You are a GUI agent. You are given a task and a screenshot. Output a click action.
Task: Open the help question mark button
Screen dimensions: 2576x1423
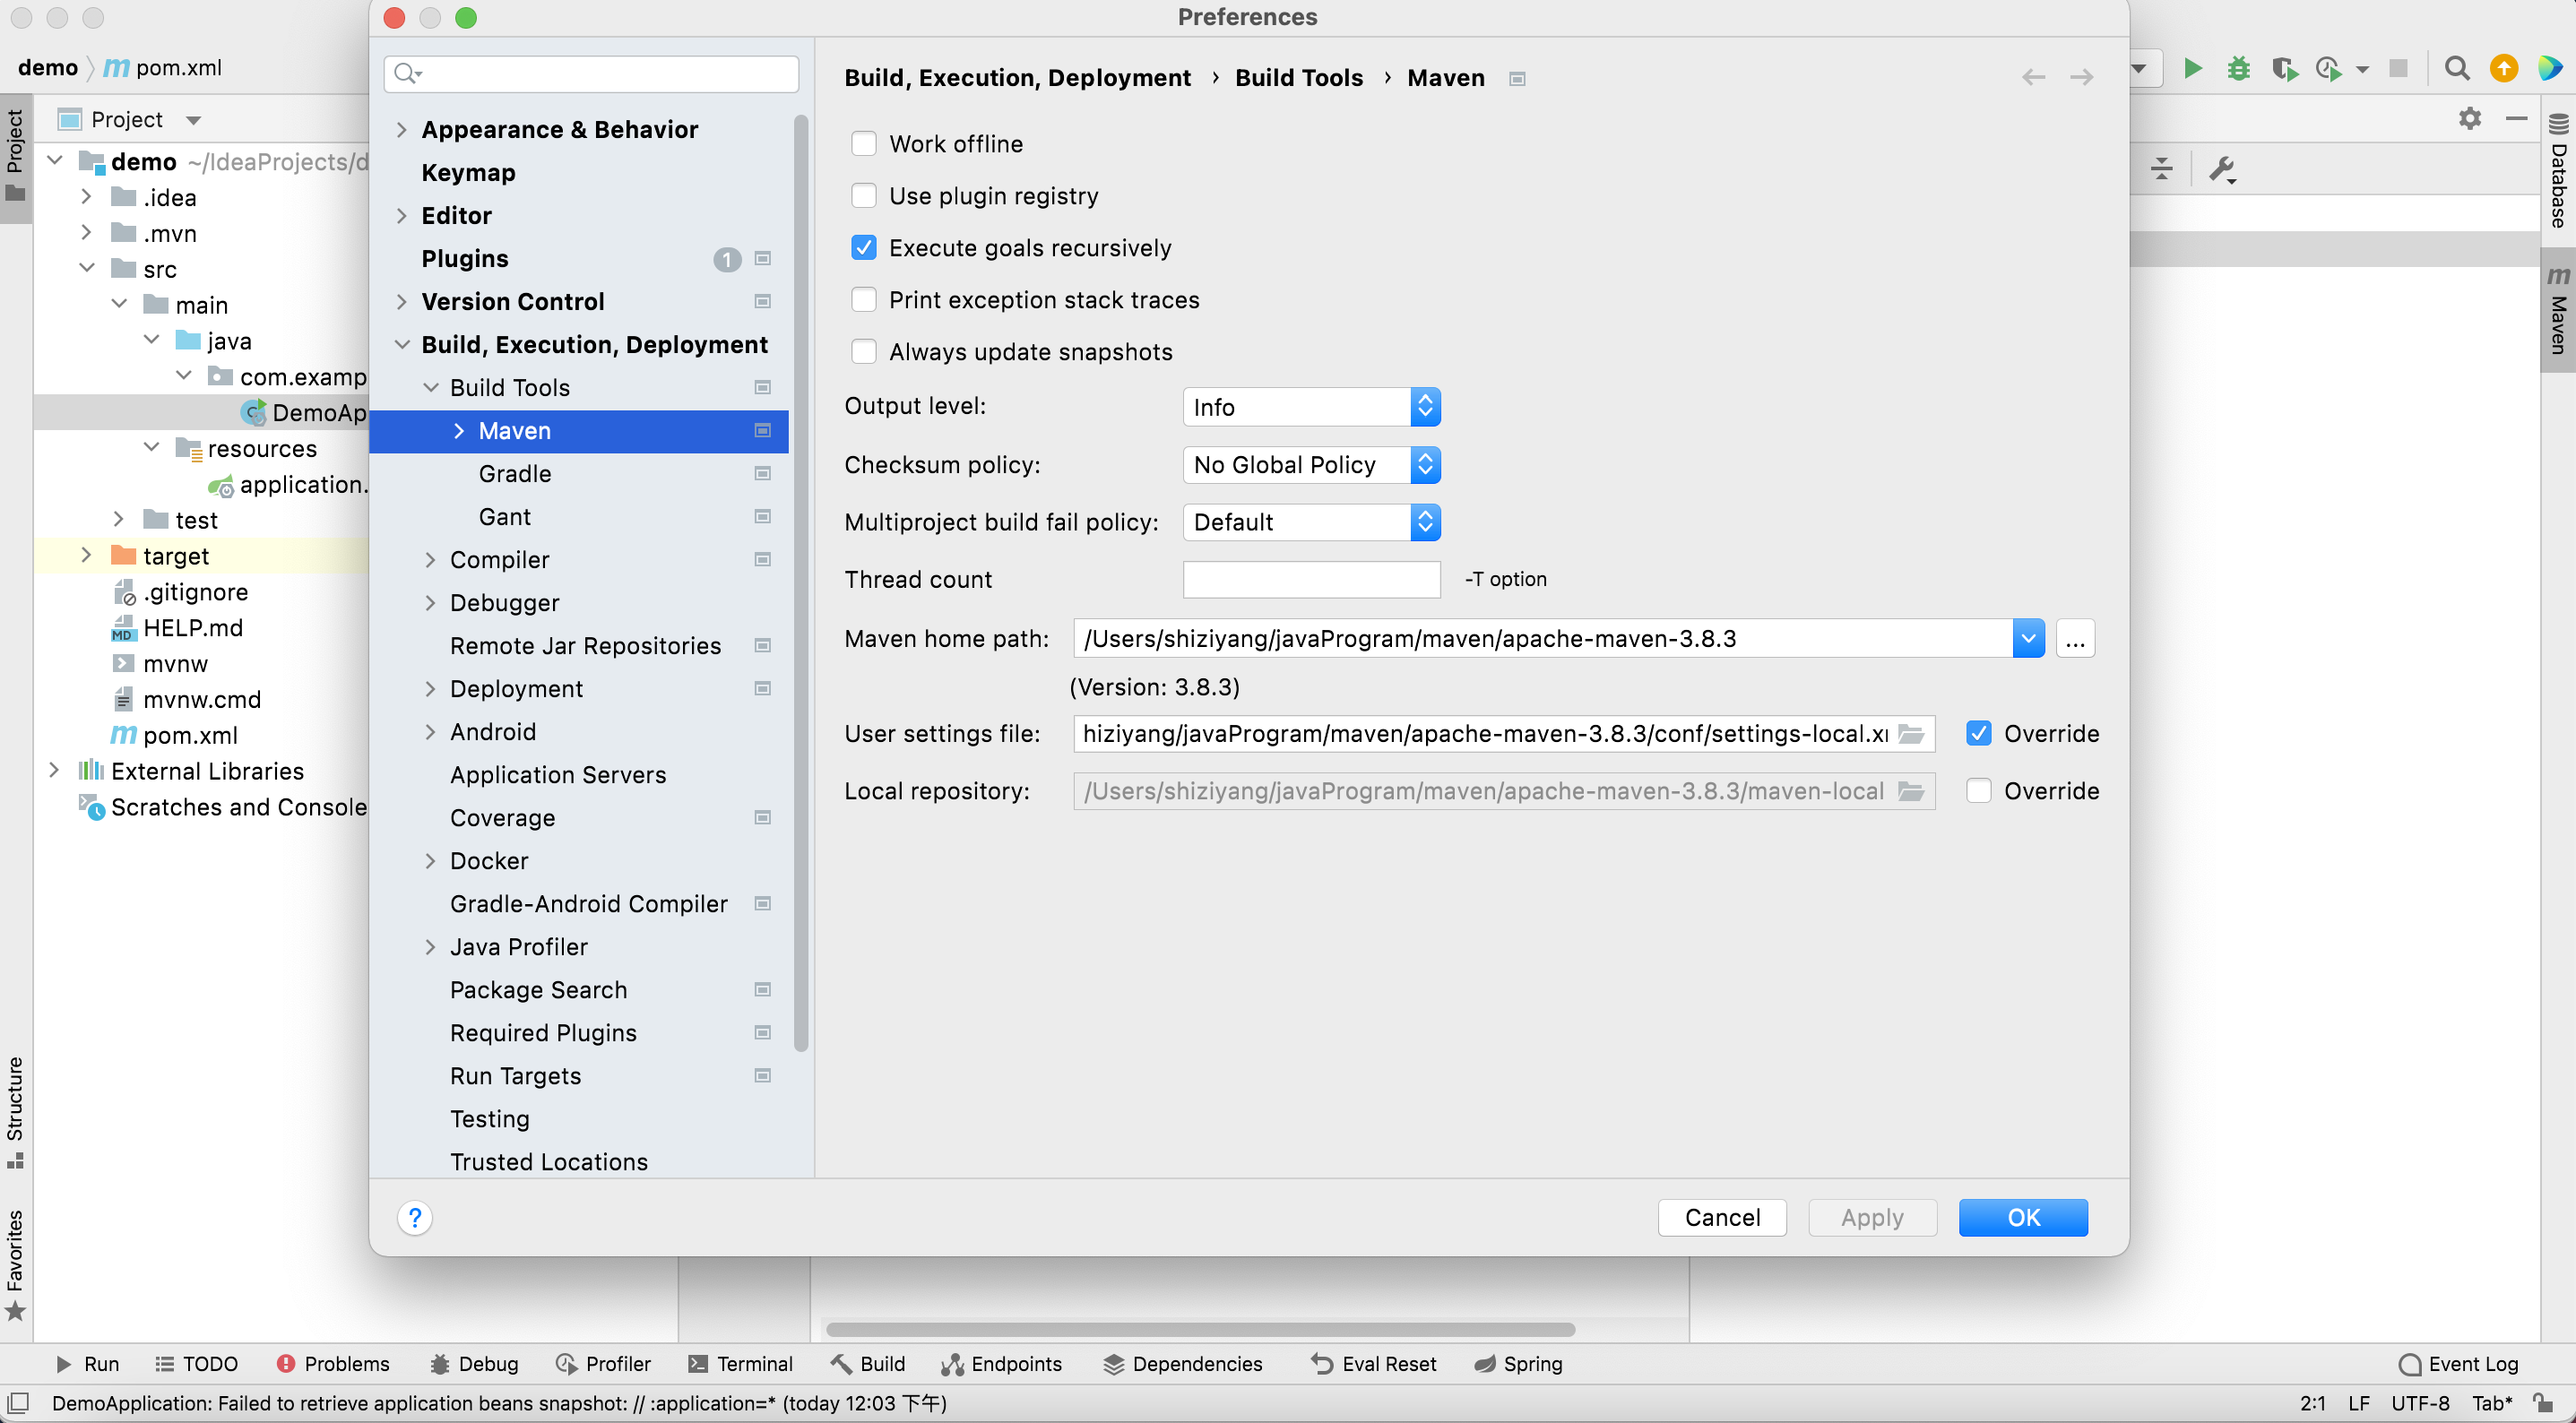415,1217
